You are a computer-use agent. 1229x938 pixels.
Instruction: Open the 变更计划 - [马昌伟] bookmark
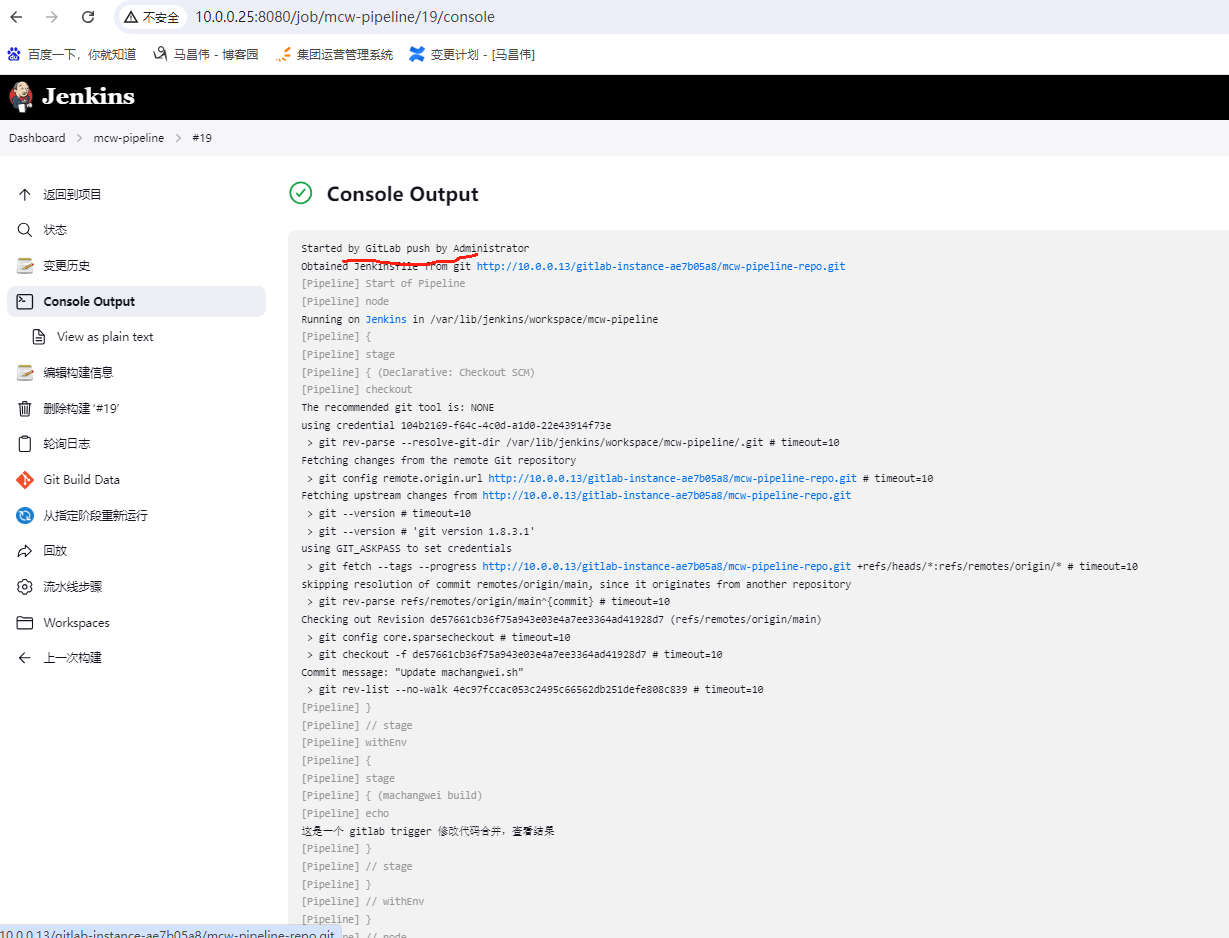point(472,54)
